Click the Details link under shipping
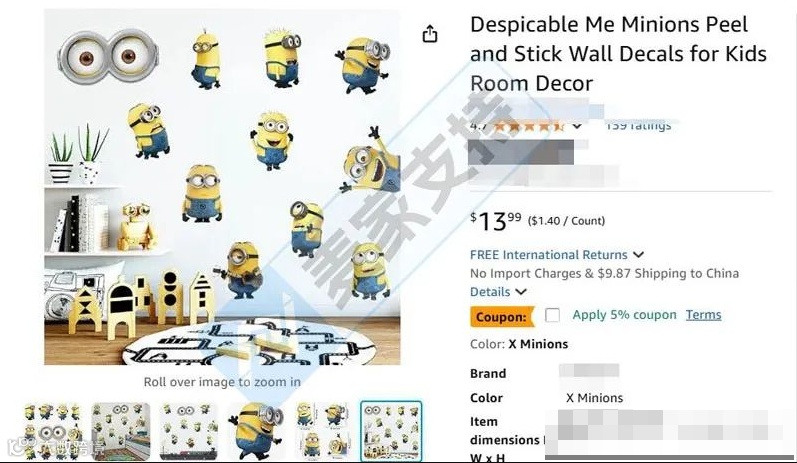The width and height of the screenshot is (797, 463). pyautogui.click(x=490, y=292)
